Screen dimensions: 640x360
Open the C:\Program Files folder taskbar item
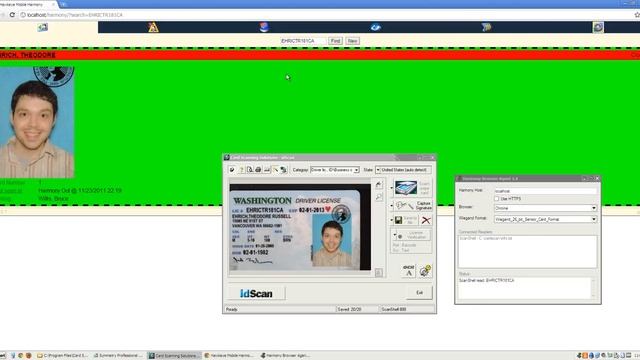(62, 356)
